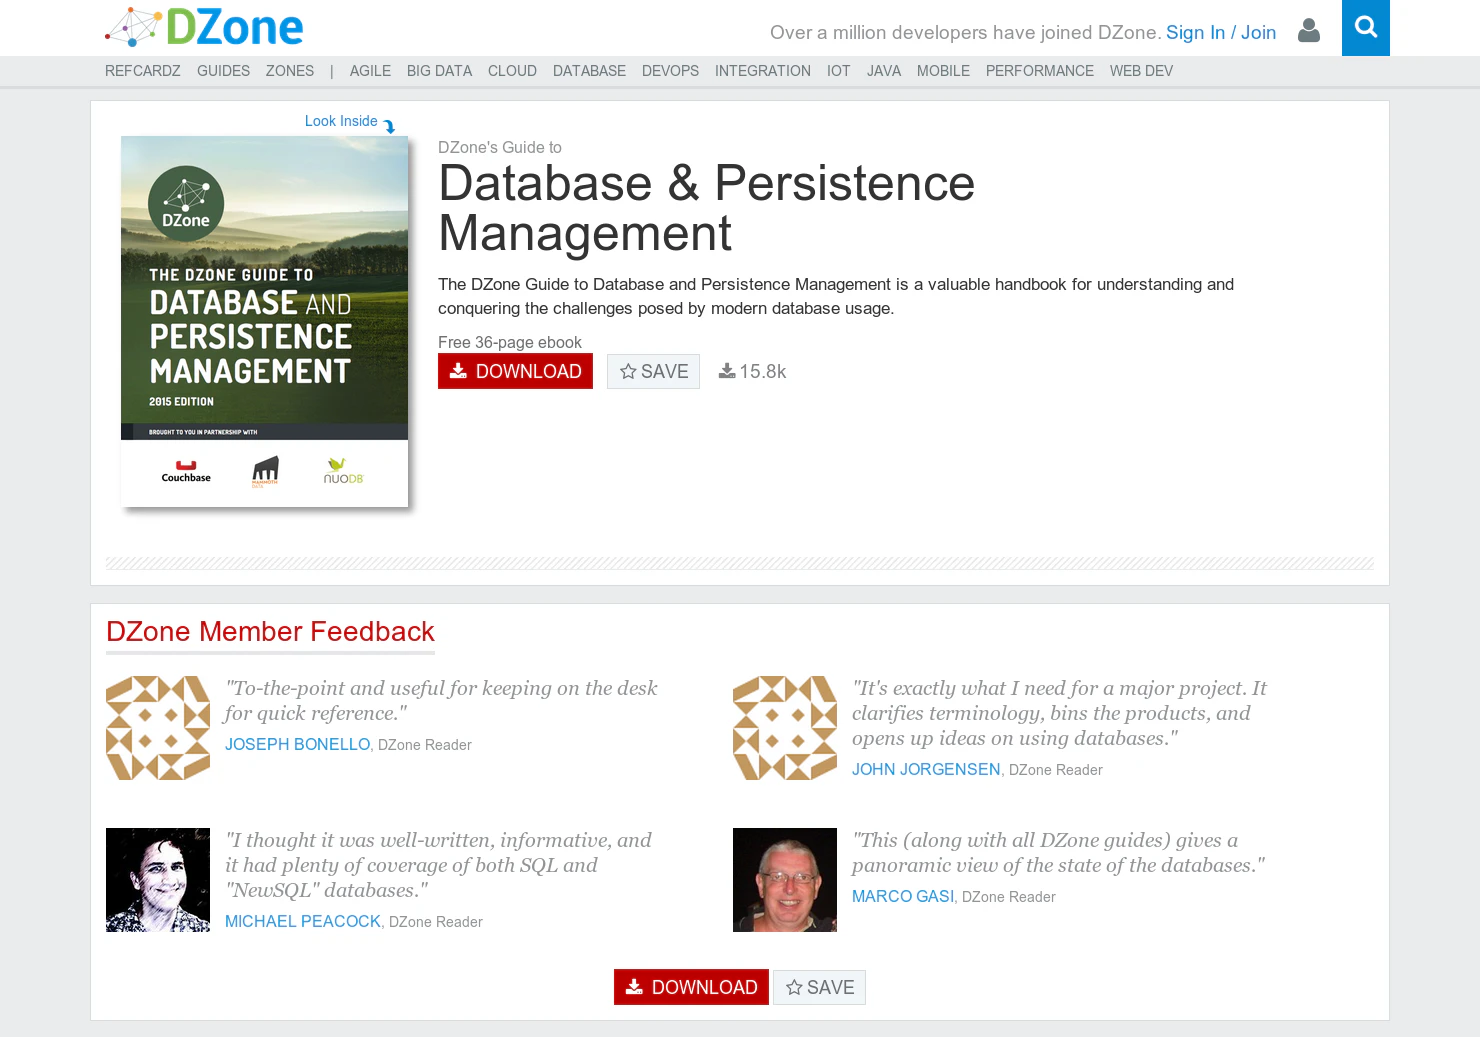Go to the AGILE zone
This screenshot has width=1480, height=1037.
coord(370,71)
